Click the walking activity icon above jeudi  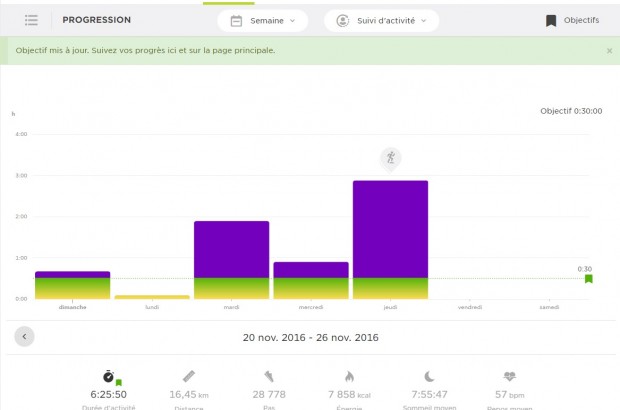point(391,157)
